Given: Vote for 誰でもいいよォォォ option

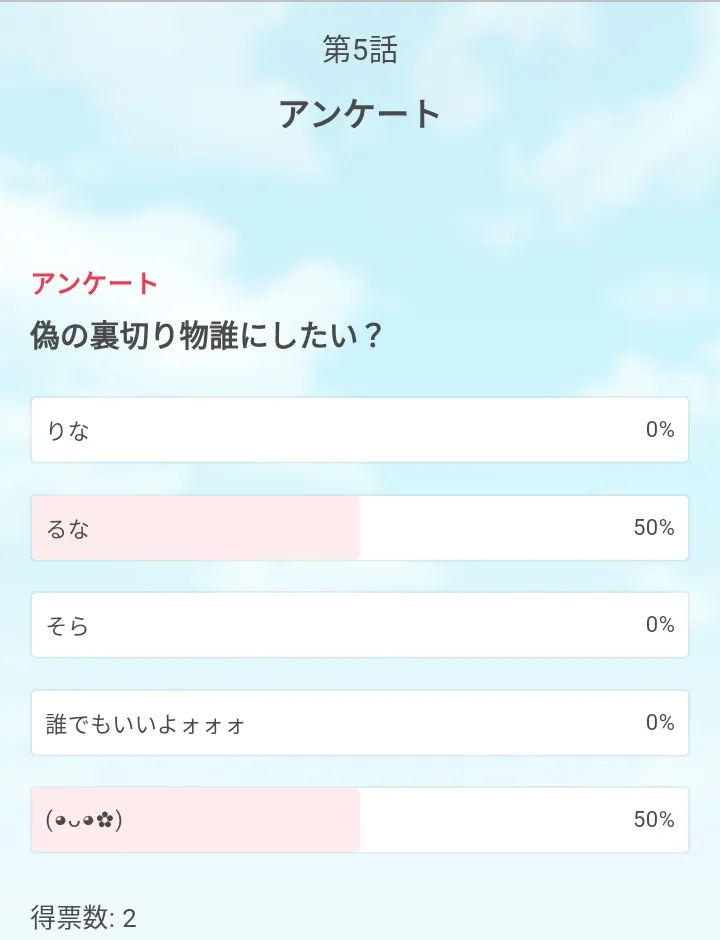Looking at the screenshot, I should (x=146, y=723).
